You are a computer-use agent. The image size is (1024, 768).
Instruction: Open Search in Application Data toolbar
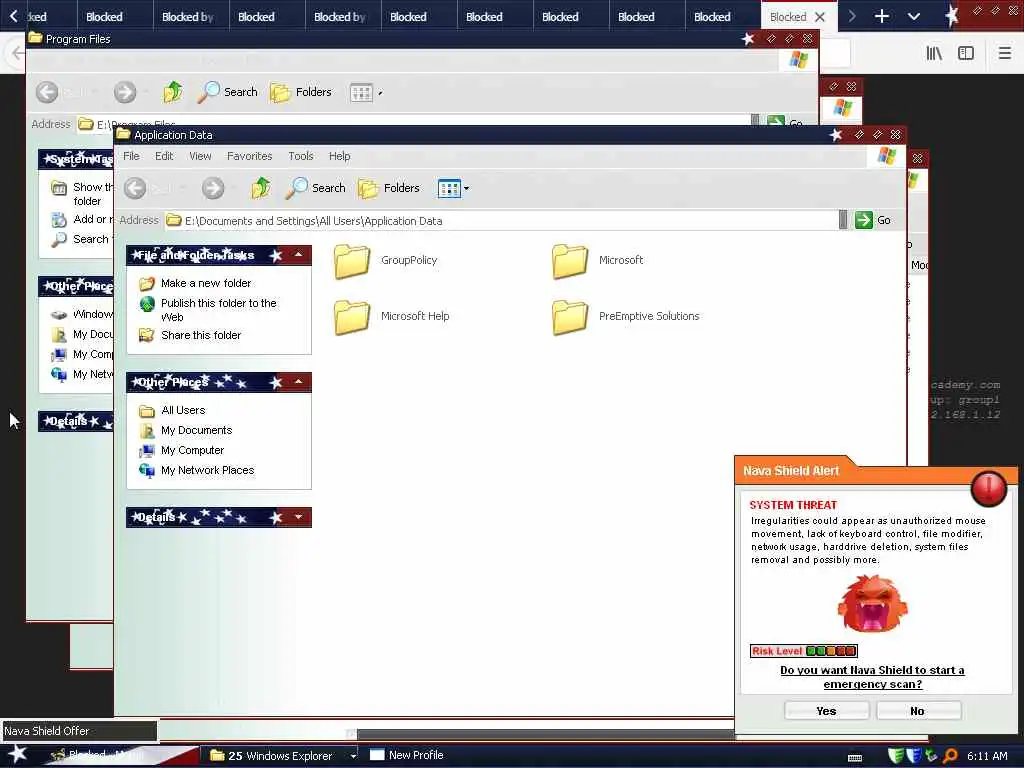coord(316,188)
